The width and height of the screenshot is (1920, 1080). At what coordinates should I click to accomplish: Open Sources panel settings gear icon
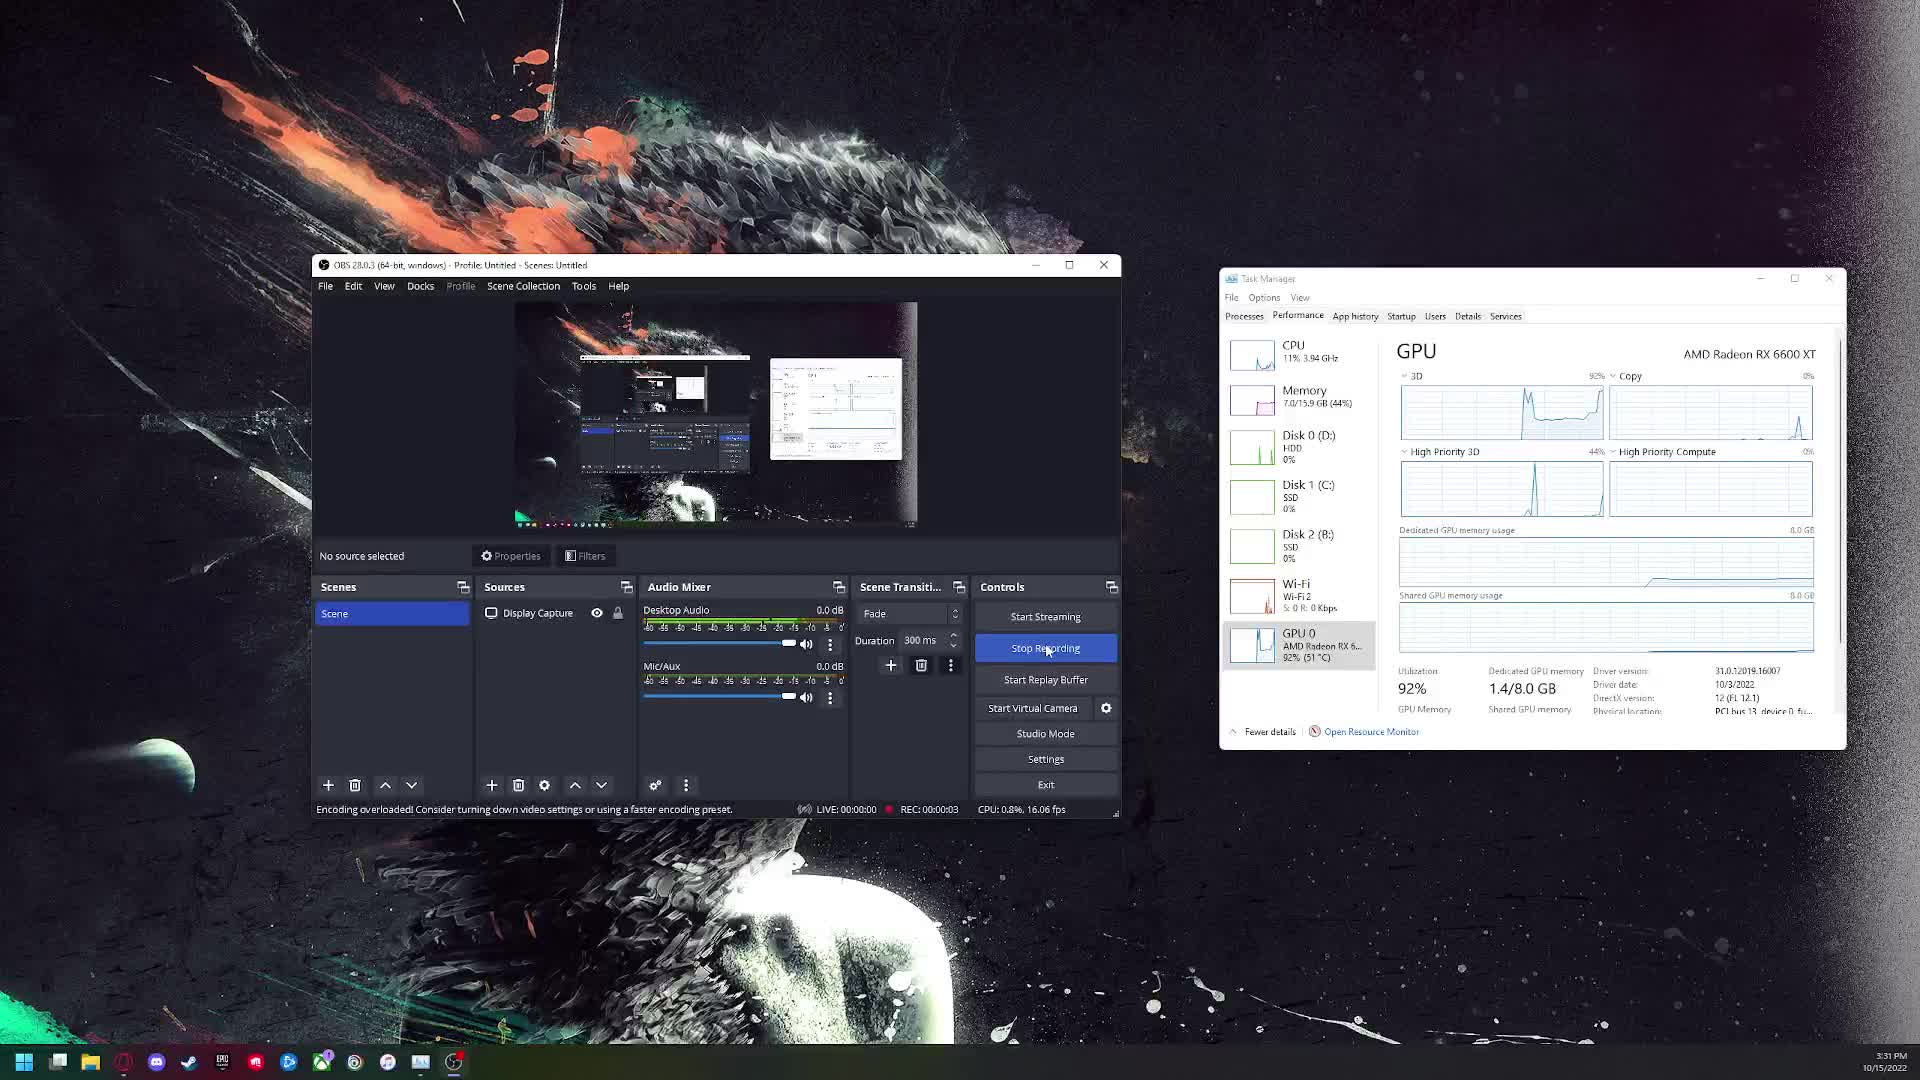point(545,785)
